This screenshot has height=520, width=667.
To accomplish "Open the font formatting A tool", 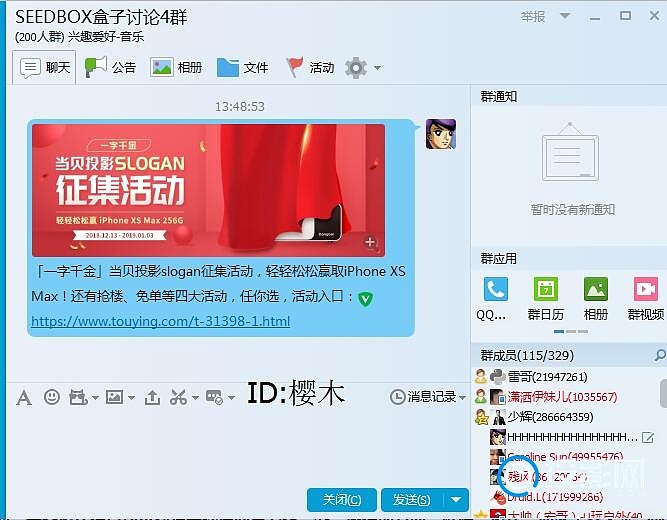I will pyautogui.click(x=24, y=398).
